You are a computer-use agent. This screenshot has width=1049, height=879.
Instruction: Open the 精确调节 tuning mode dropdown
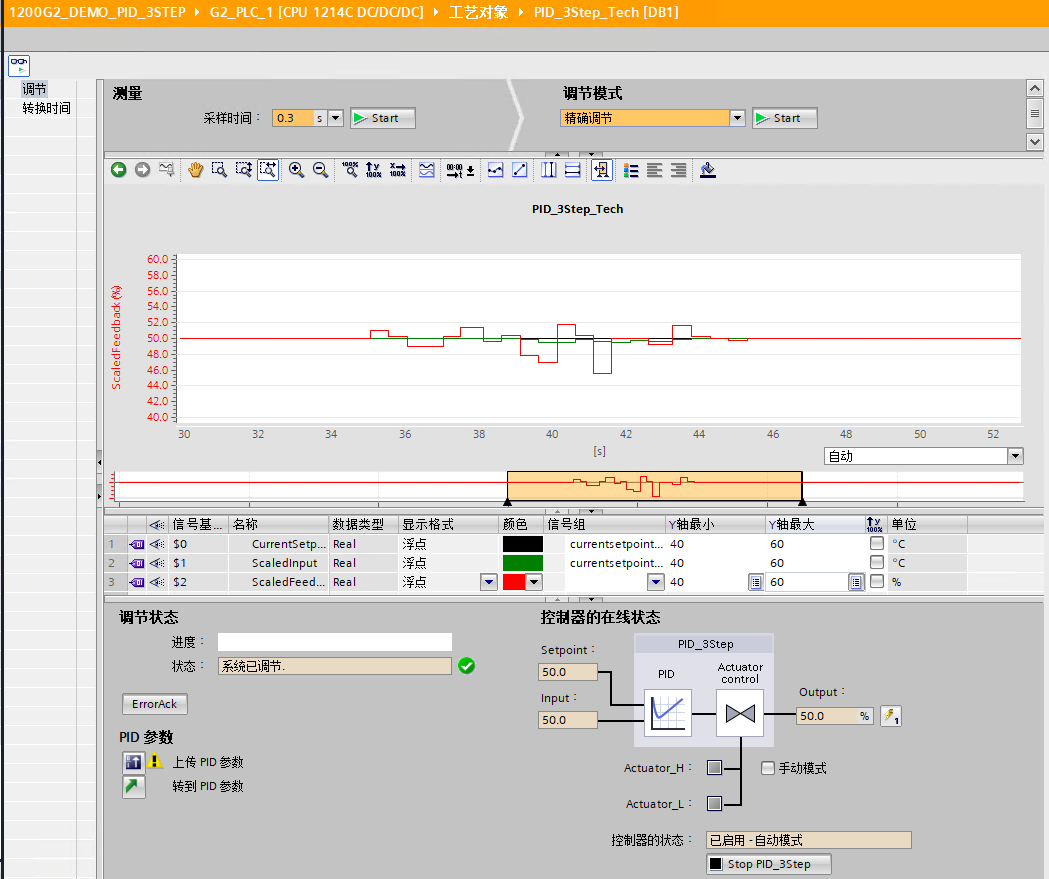click(738, 118)
